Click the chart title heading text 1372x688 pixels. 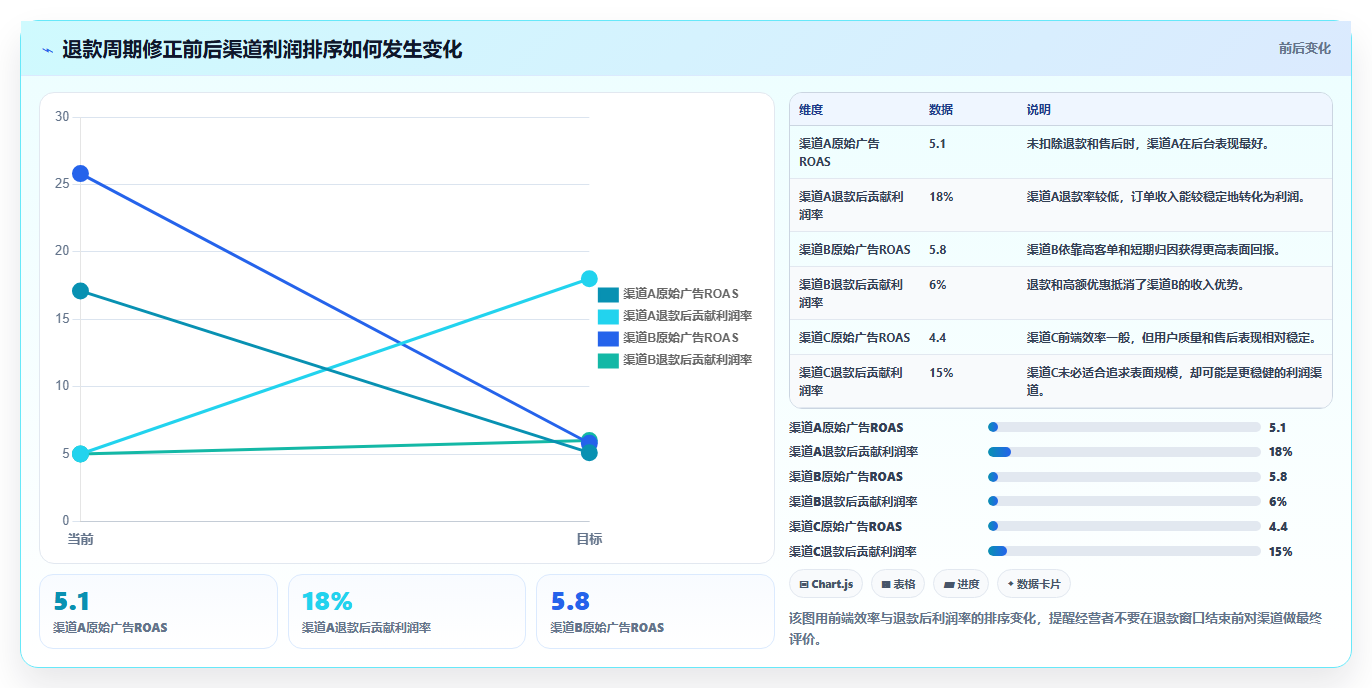pos(262,50)
